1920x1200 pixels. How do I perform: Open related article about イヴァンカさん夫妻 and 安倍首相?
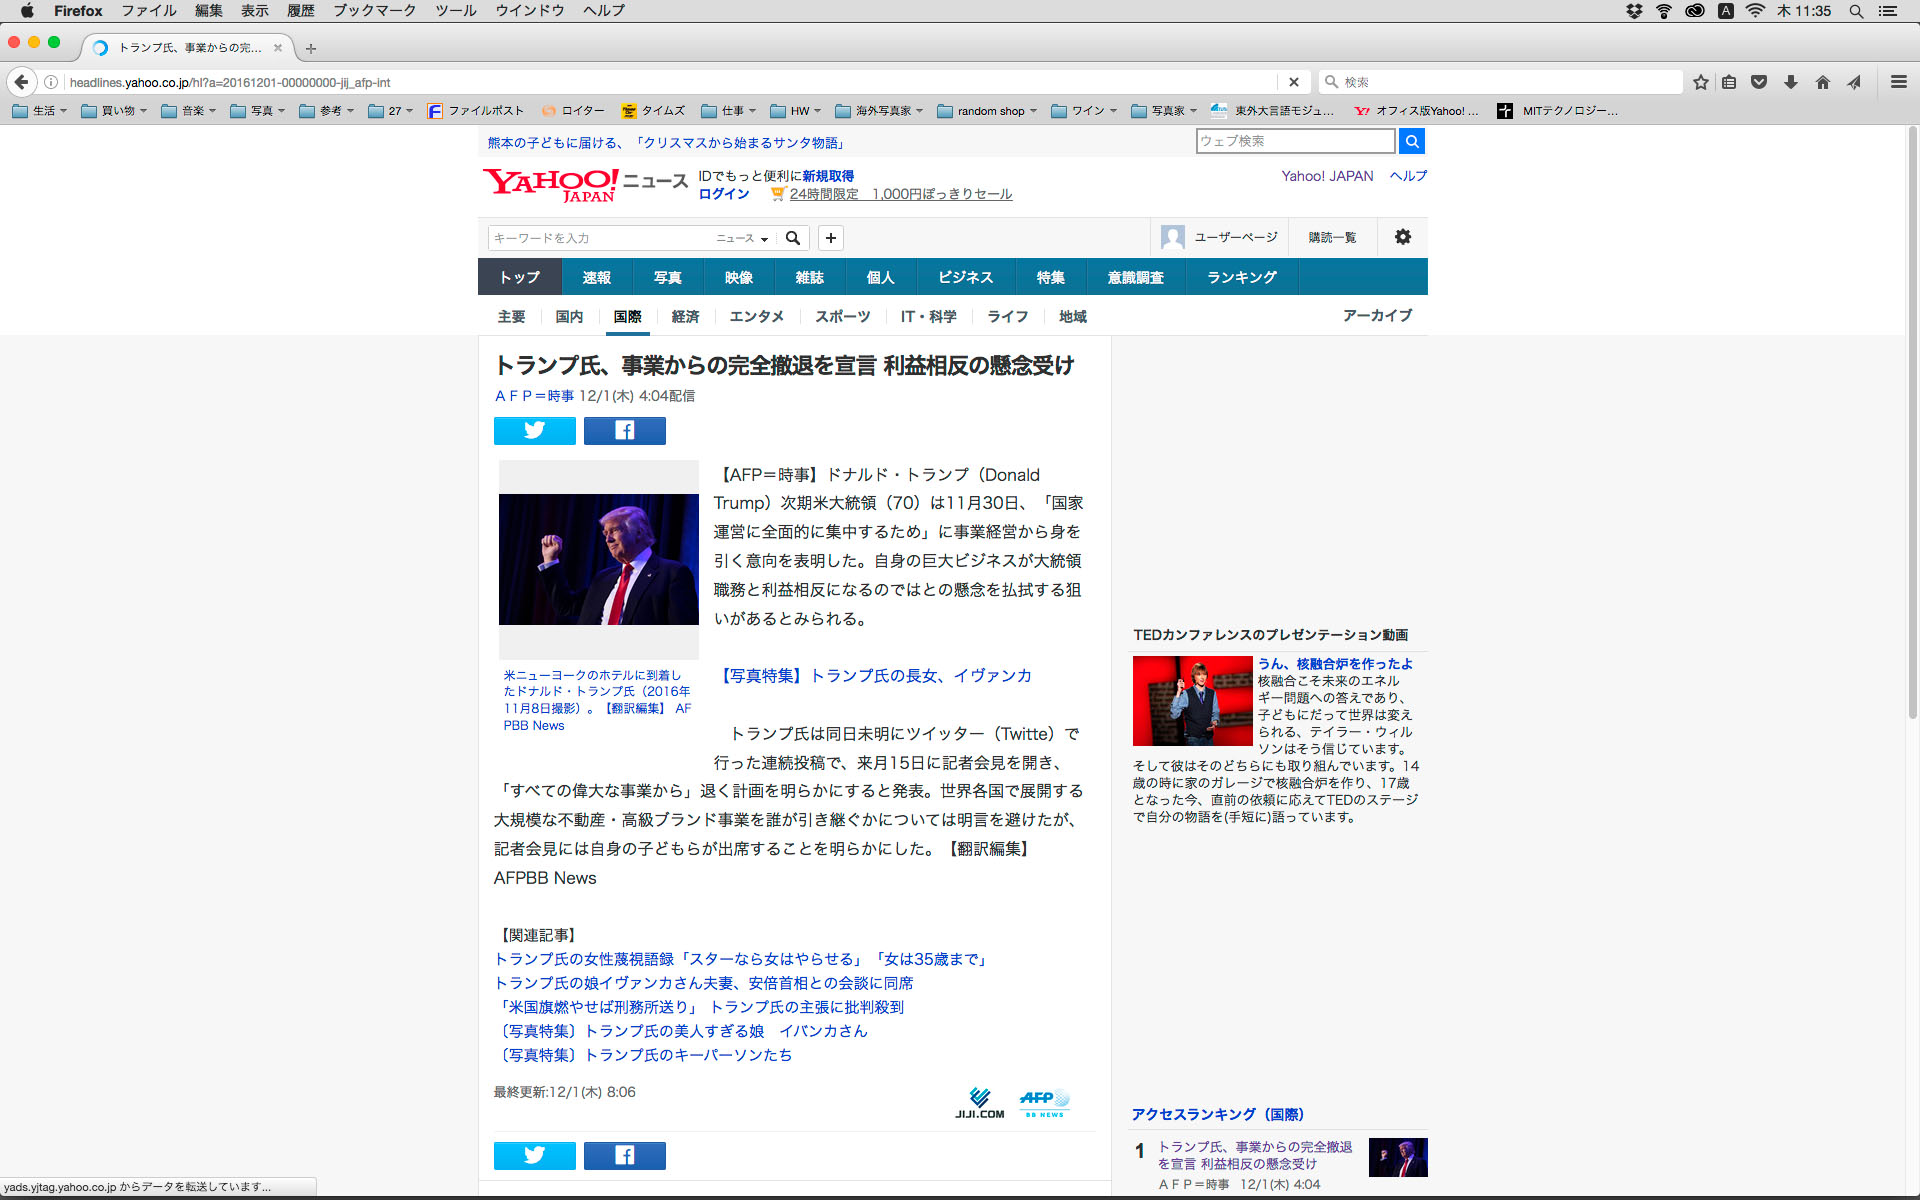pyautogui.click(x=703, y=983)
